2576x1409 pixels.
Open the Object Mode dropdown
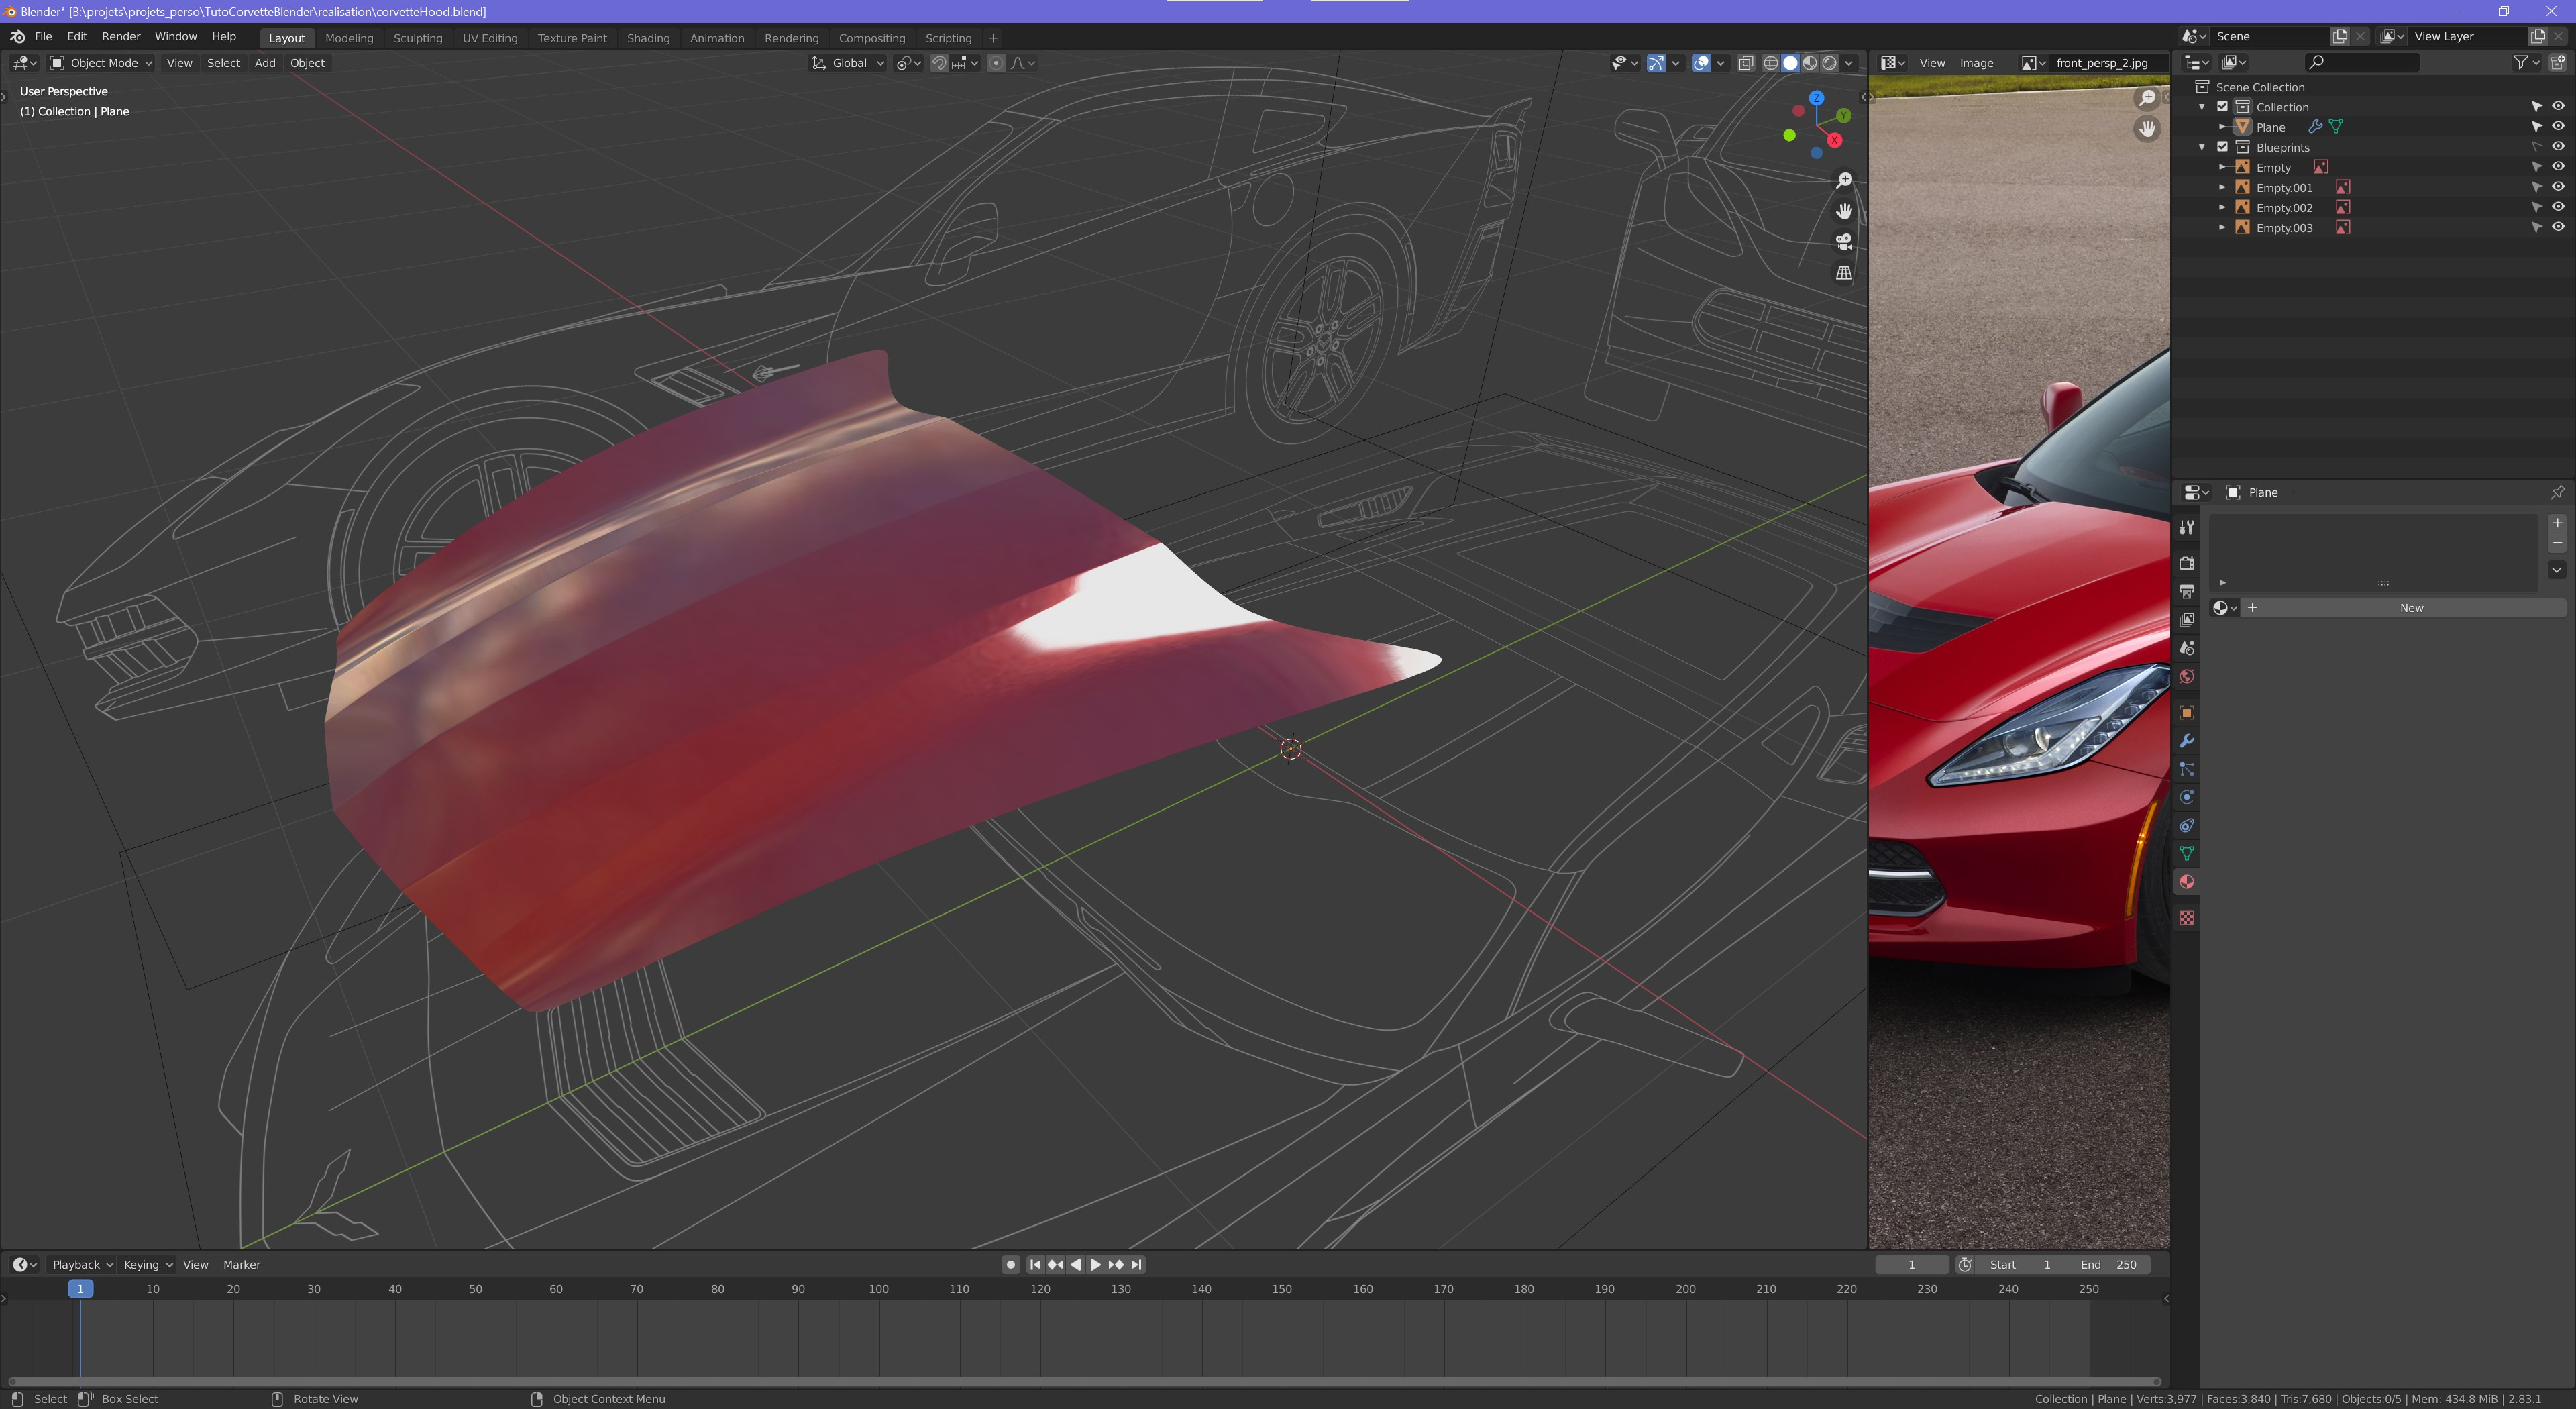click(x=101, y=63)
